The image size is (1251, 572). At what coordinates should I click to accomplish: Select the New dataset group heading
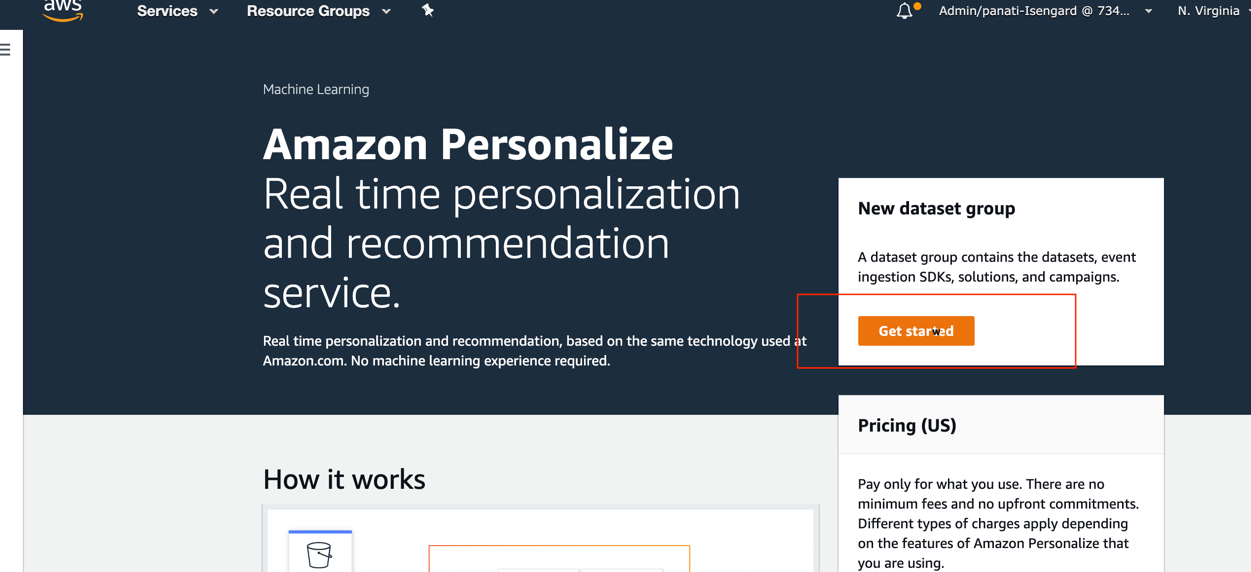point(936,208)
